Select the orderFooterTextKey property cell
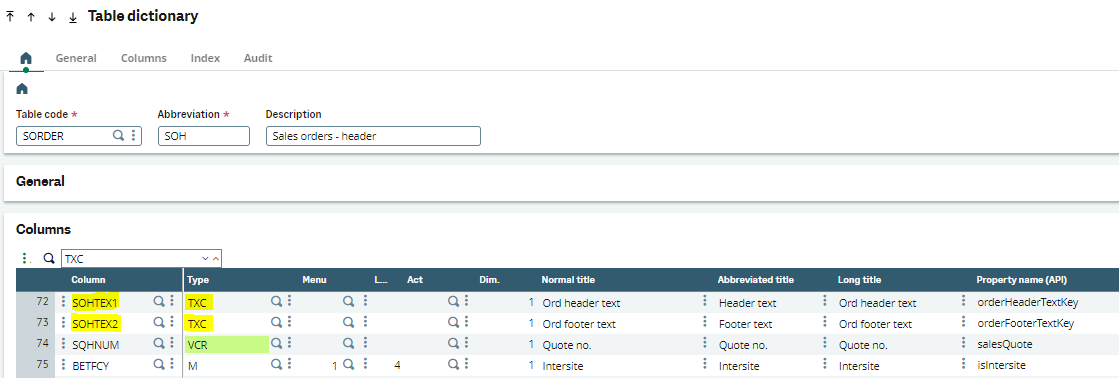Screen dimensions: 1119x378 tap(1026, 324)
